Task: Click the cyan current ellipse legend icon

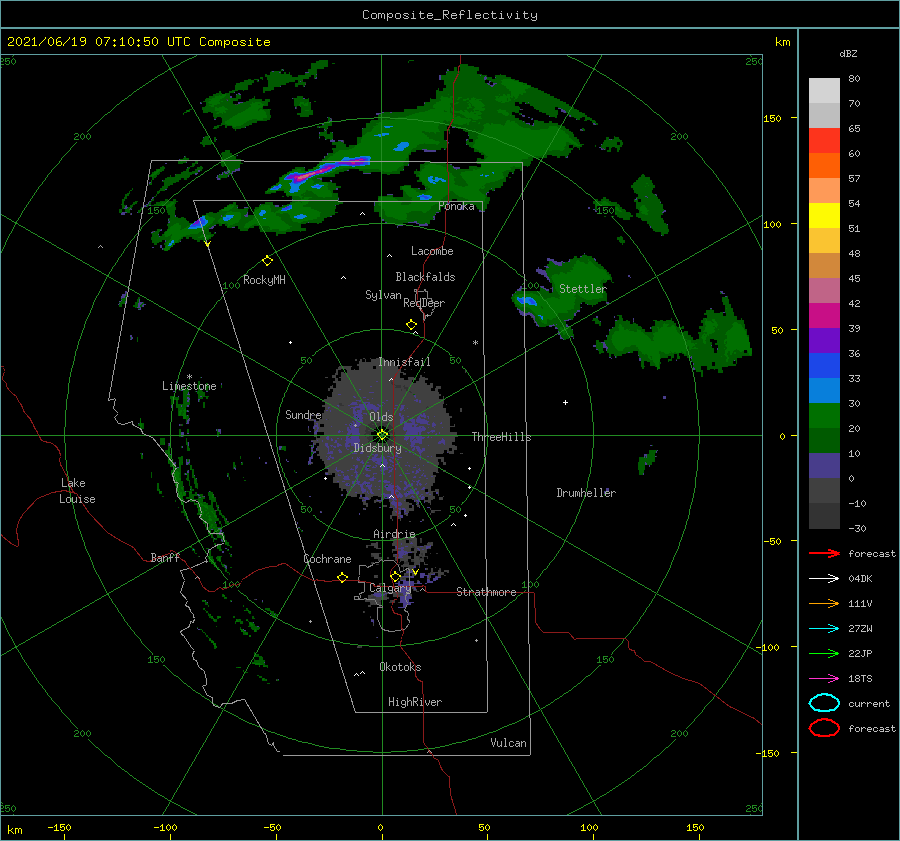Action: 824,703
